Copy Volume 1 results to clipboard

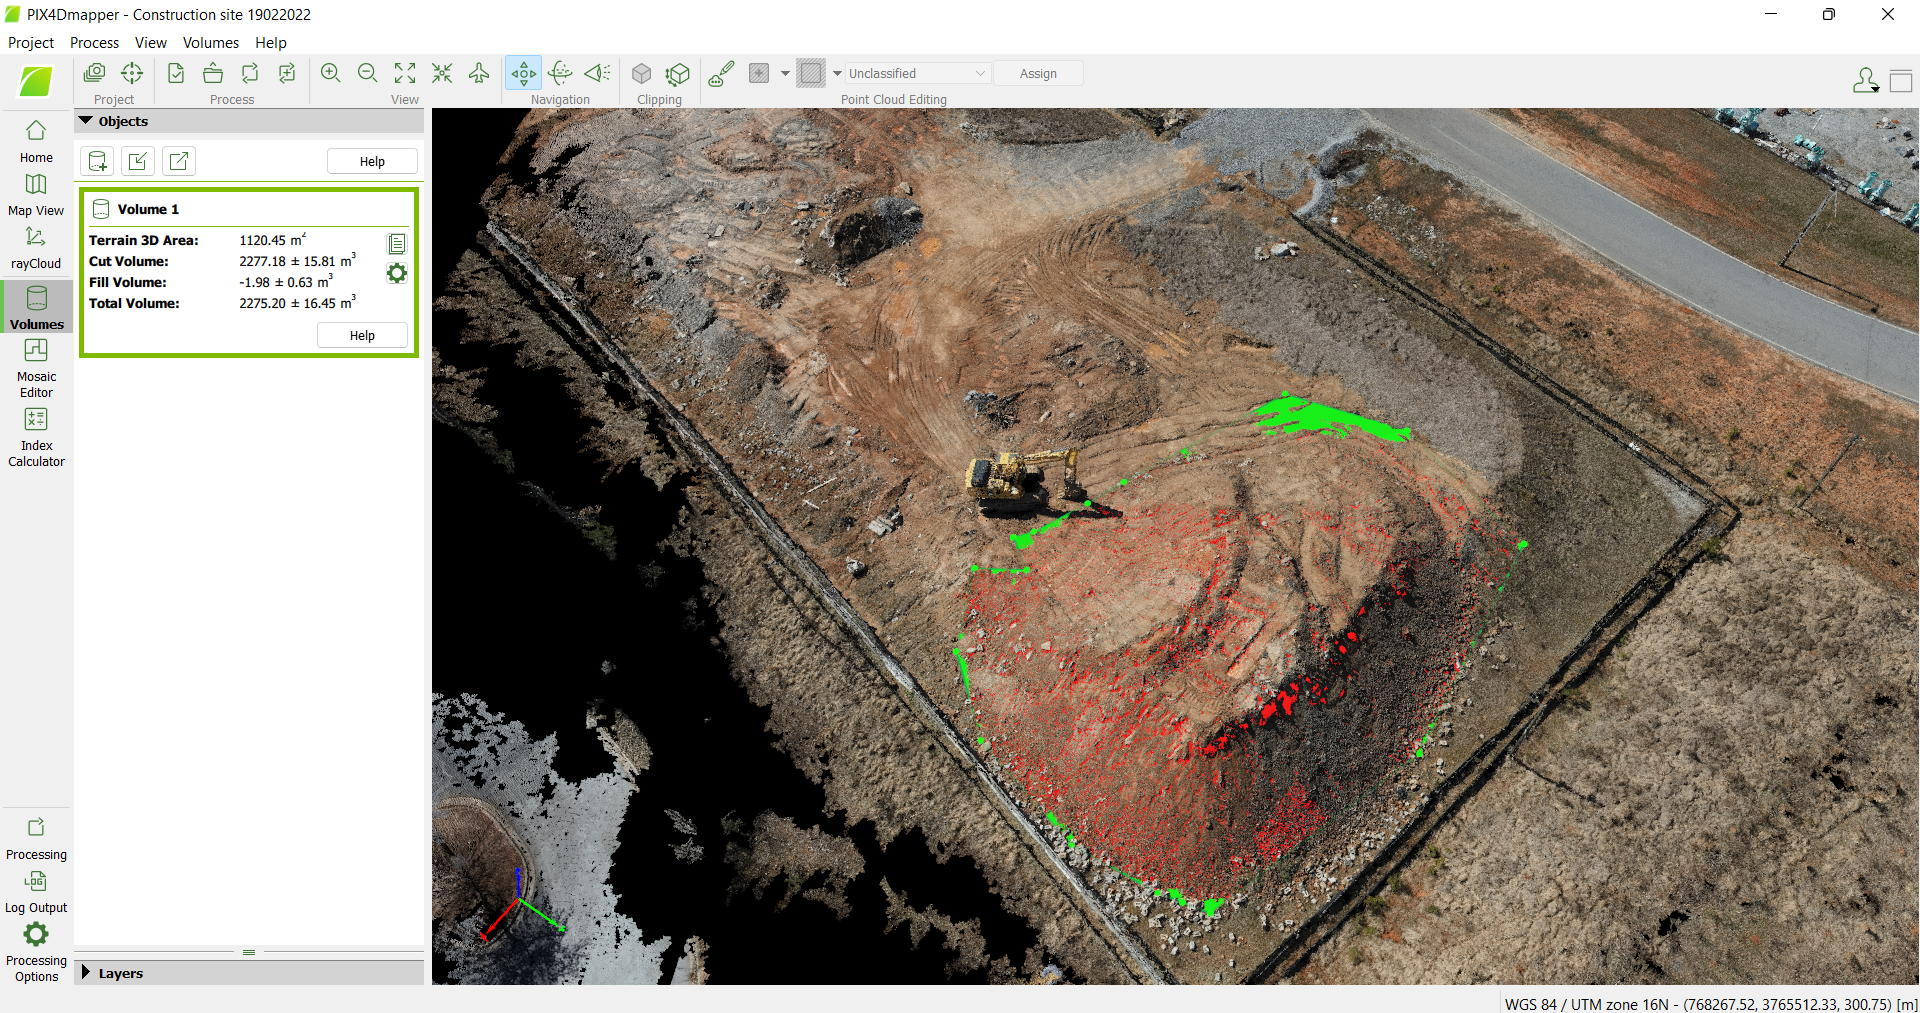point(397,244)
